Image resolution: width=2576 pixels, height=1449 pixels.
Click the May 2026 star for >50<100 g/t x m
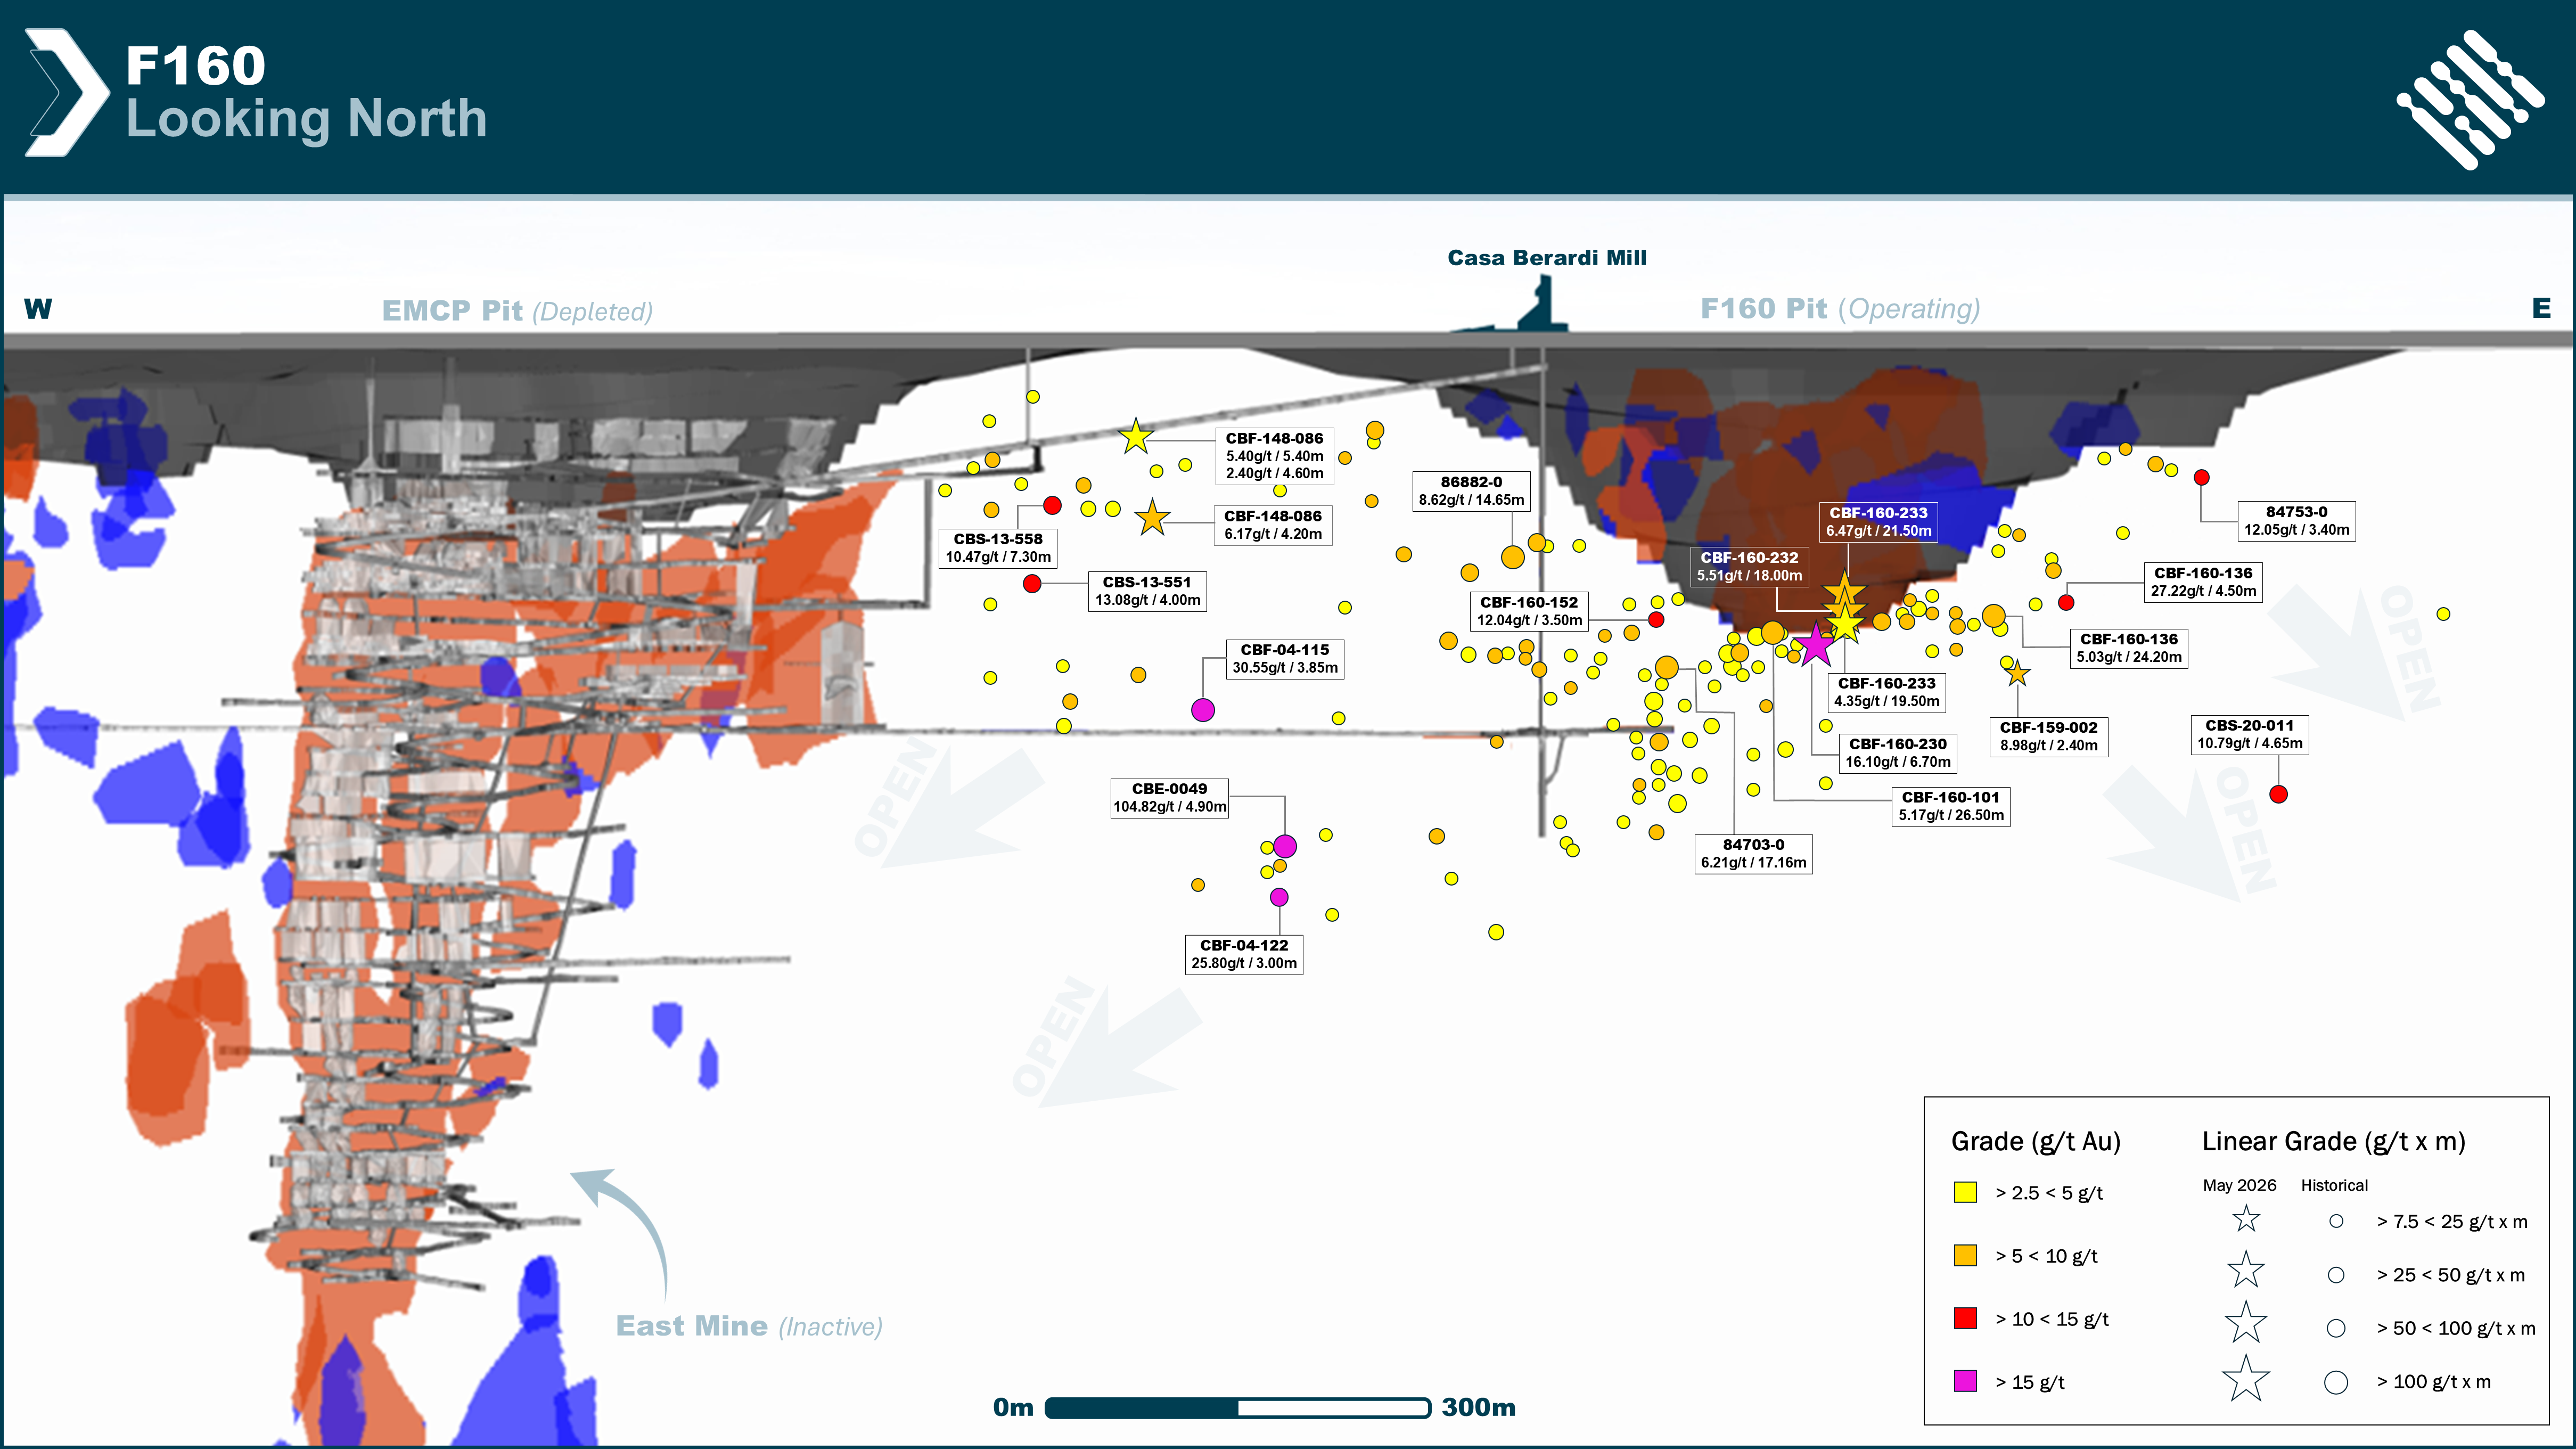point(2246,1324)
